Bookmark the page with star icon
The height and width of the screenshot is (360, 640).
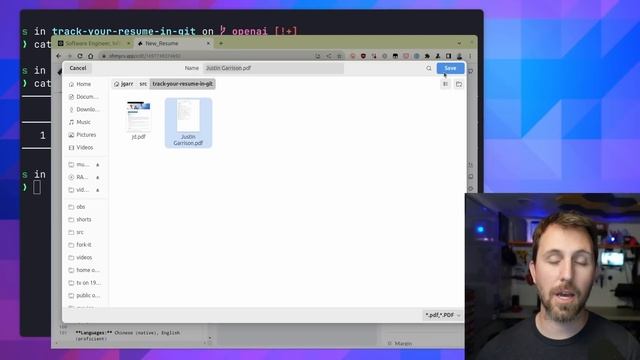click(340, 56)
